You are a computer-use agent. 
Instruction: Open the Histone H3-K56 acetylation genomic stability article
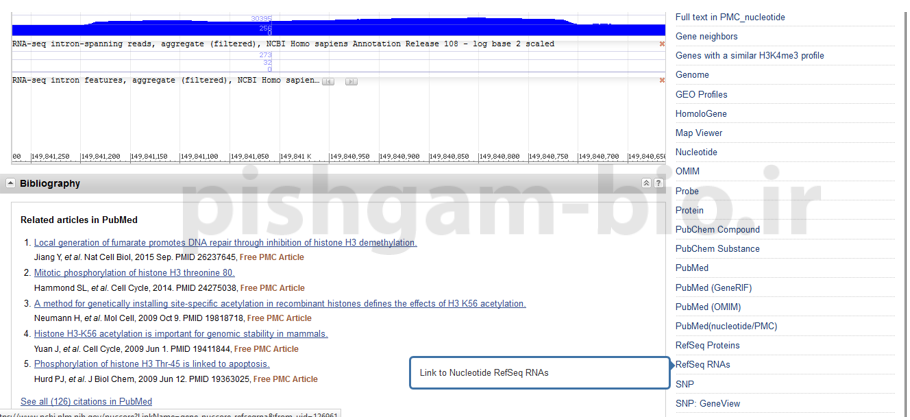point(180,334)
